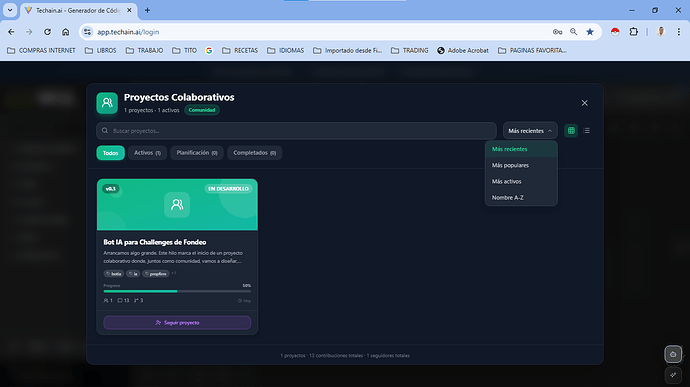Click the Seguir proyecto button
The width and height of the screenshot is (690, 387).
(x=177, y=323)
